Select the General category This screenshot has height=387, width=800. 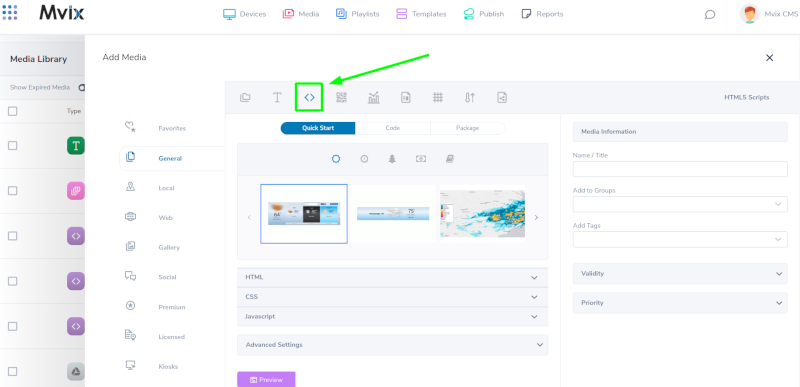172,159
